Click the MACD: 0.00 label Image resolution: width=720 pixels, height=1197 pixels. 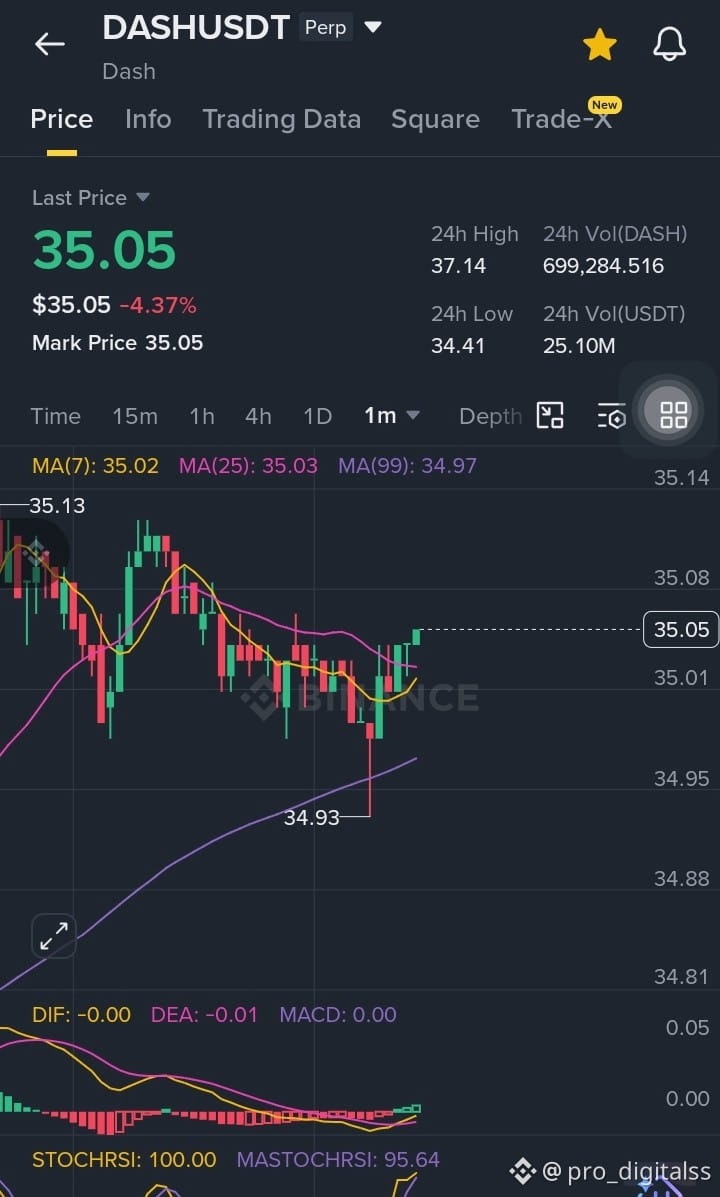click(x=337, y=1015)
